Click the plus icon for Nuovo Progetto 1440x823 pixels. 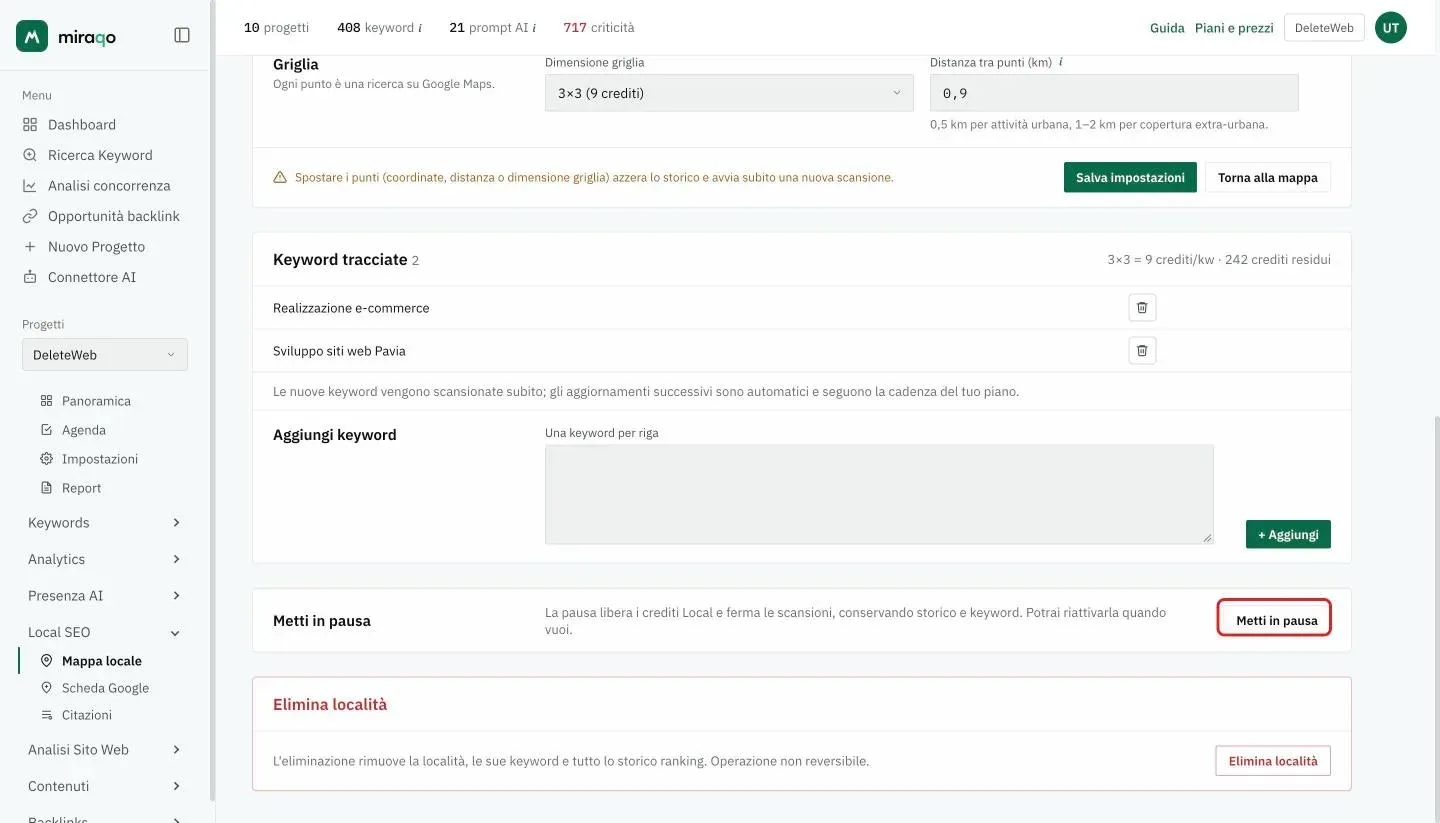point(30,247)
